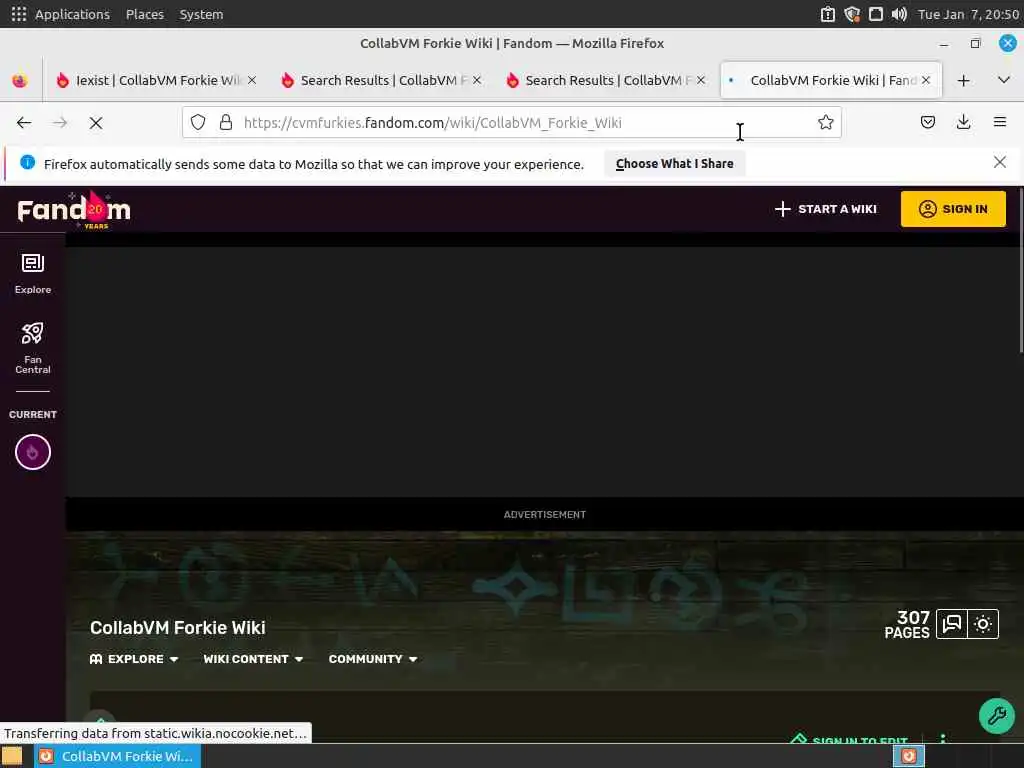Select the current wiki flame icon
This screenshot has height=768, width=1024.
pos(33,452)
